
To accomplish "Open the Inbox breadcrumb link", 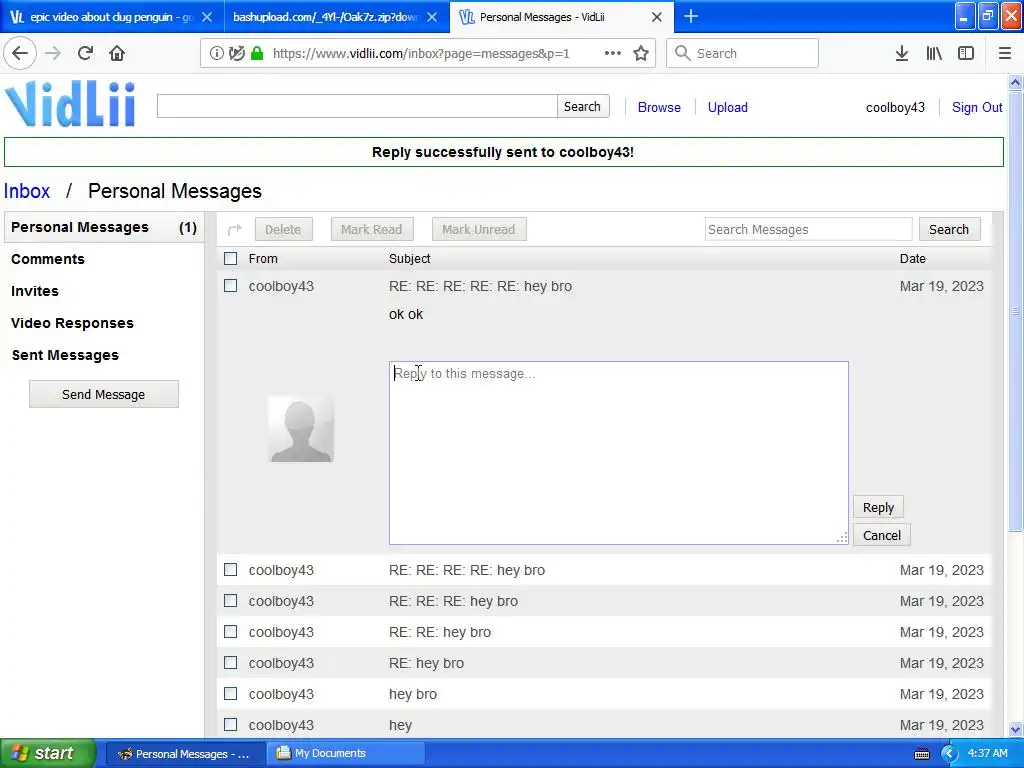I will 27,191.
